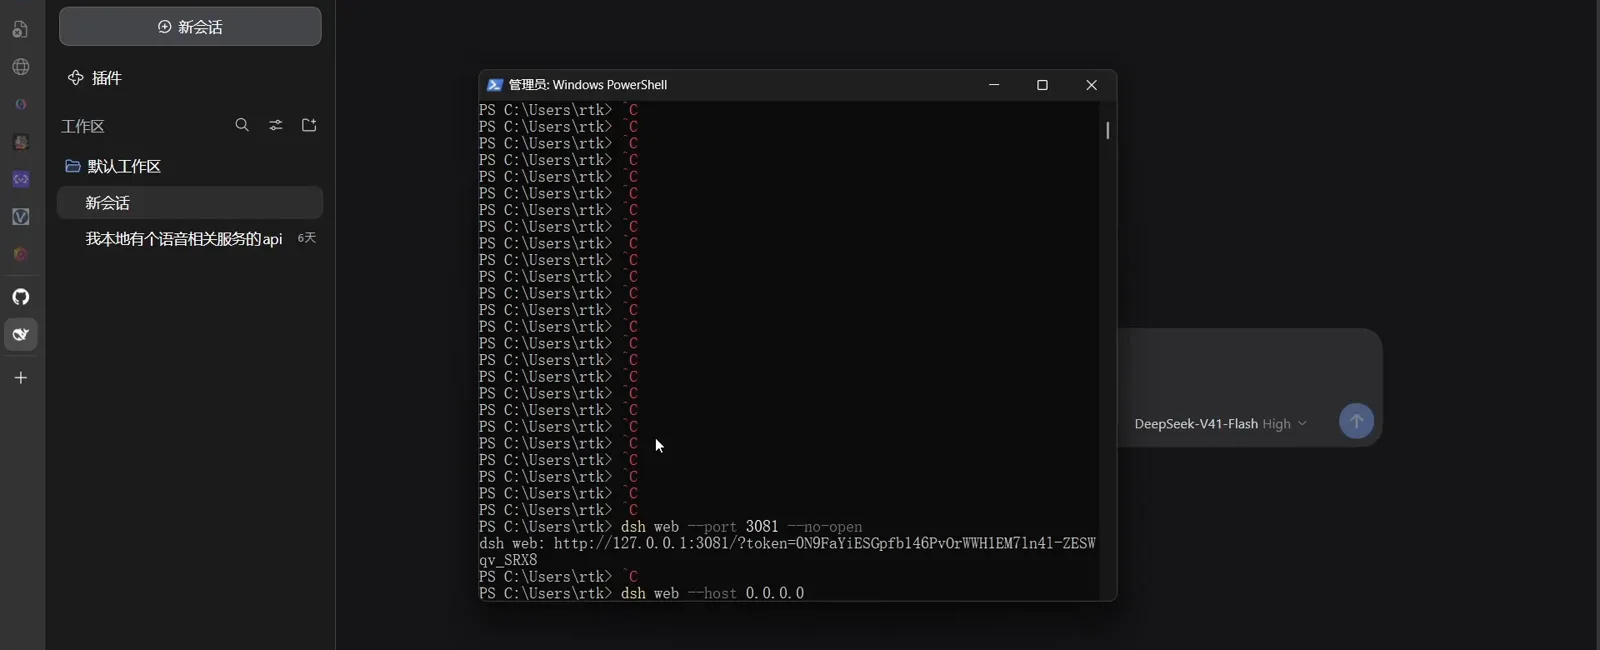This screenshot has height=650, width=1600.
Task: Open the globe icon in the sidebar
Action: tap(21, 67)
